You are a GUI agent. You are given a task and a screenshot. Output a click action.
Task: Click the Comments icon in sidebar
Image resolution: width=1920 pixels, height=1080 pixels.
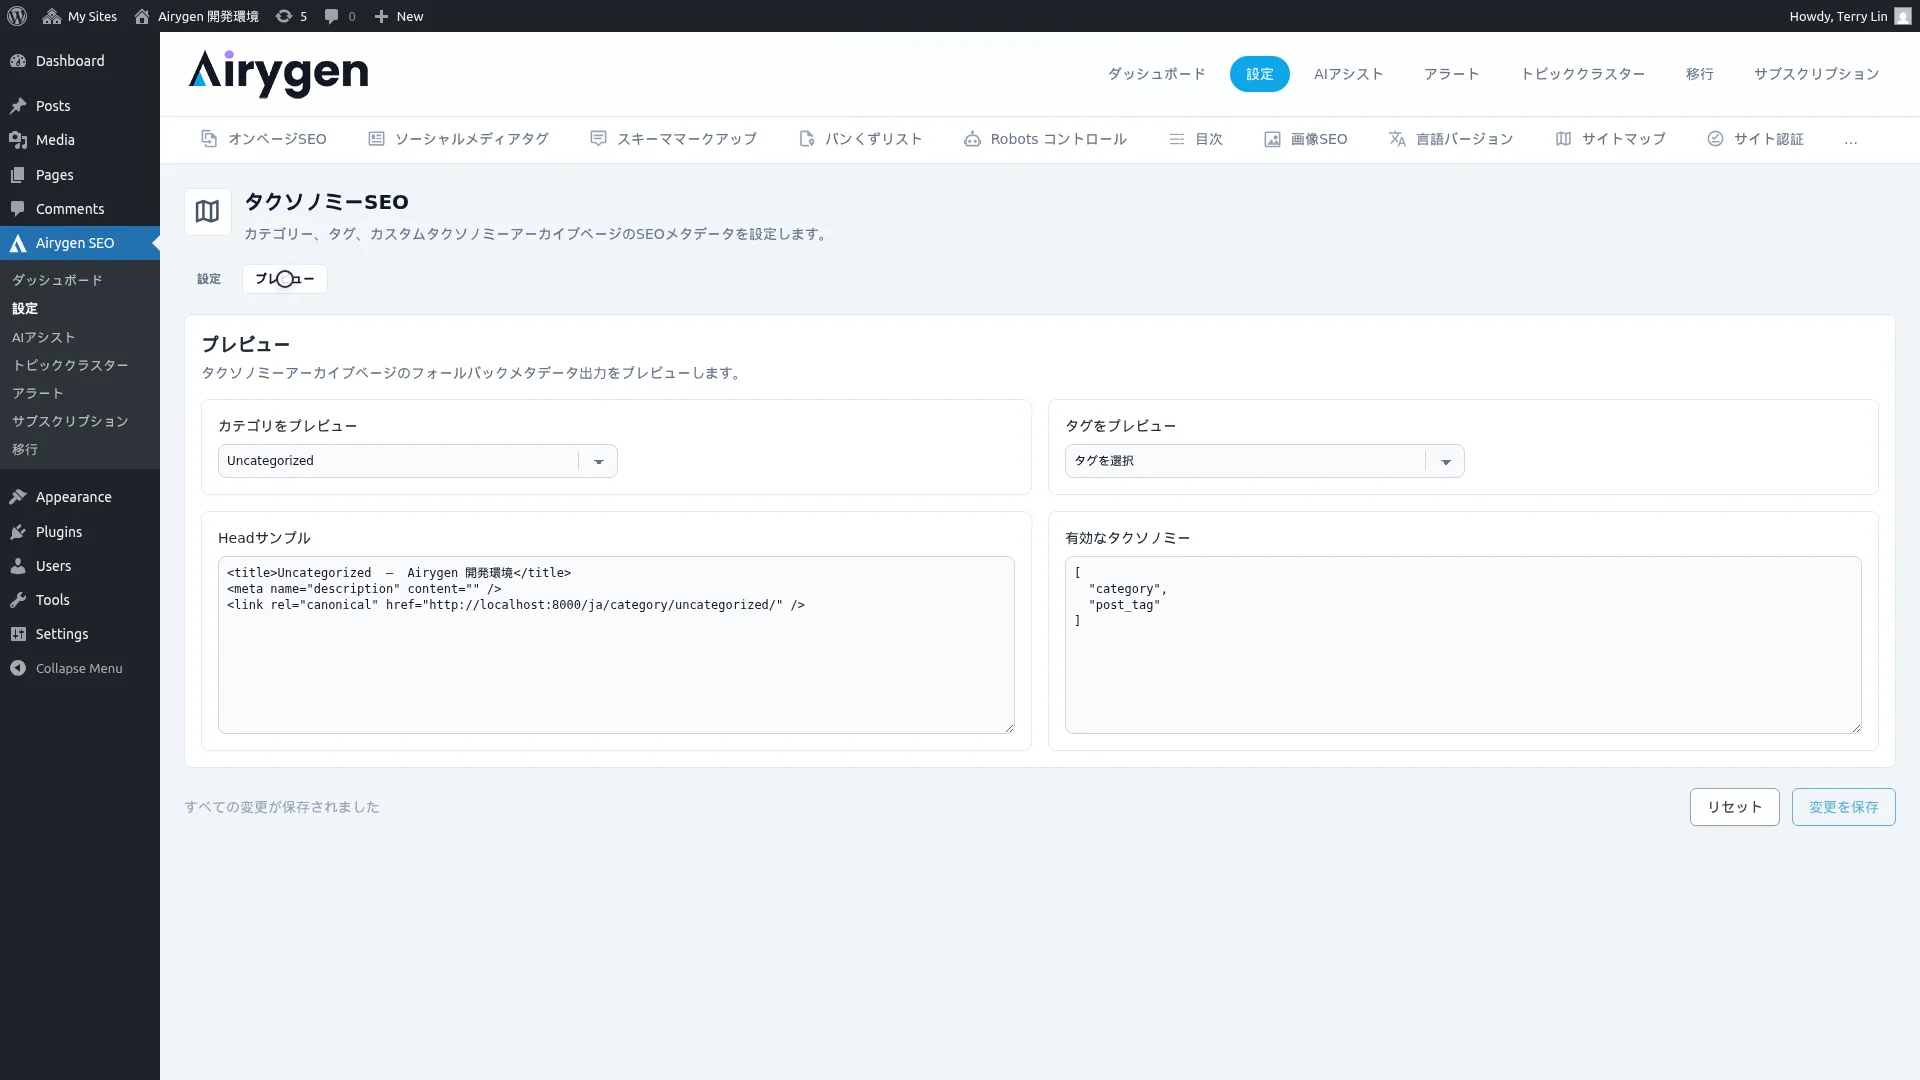pyautogui.click(x=18, y=209)
